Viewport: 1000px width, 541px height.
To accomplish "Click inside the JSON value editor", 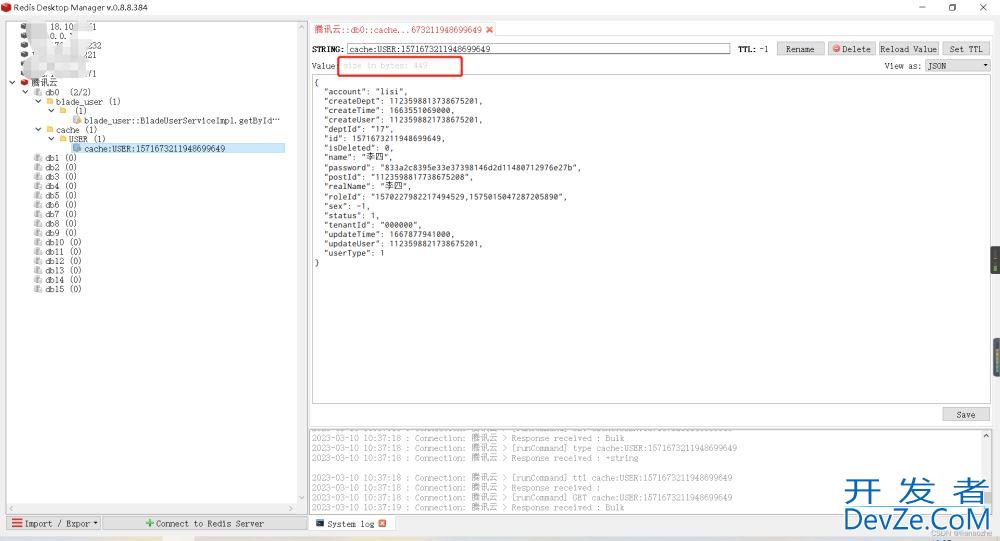I will [651, 239].
